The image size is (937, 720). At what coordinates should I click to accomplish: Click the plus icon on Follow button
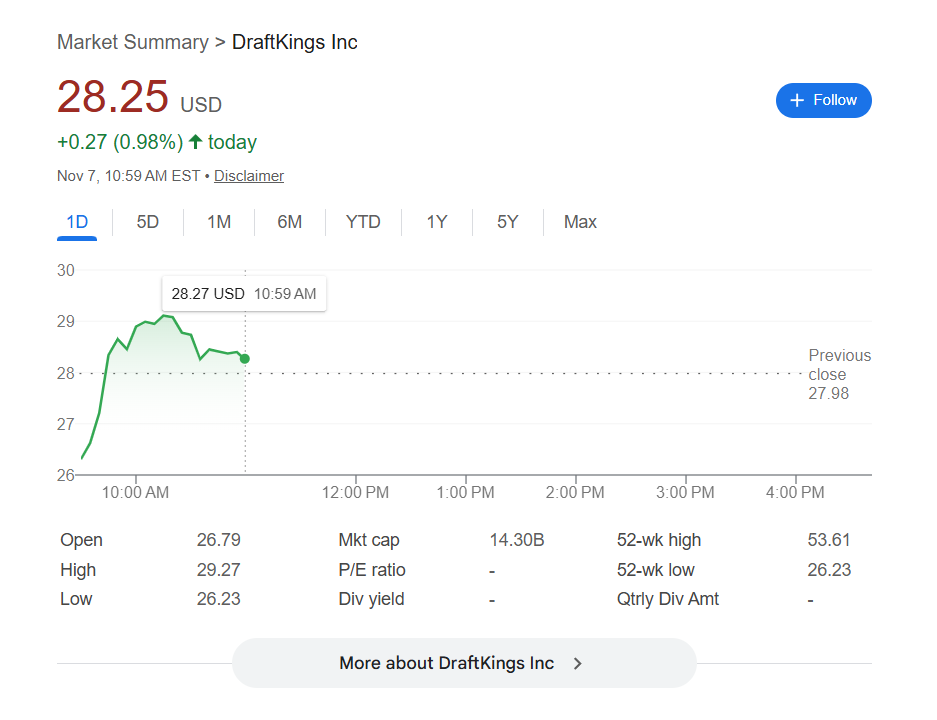(797, 100)
